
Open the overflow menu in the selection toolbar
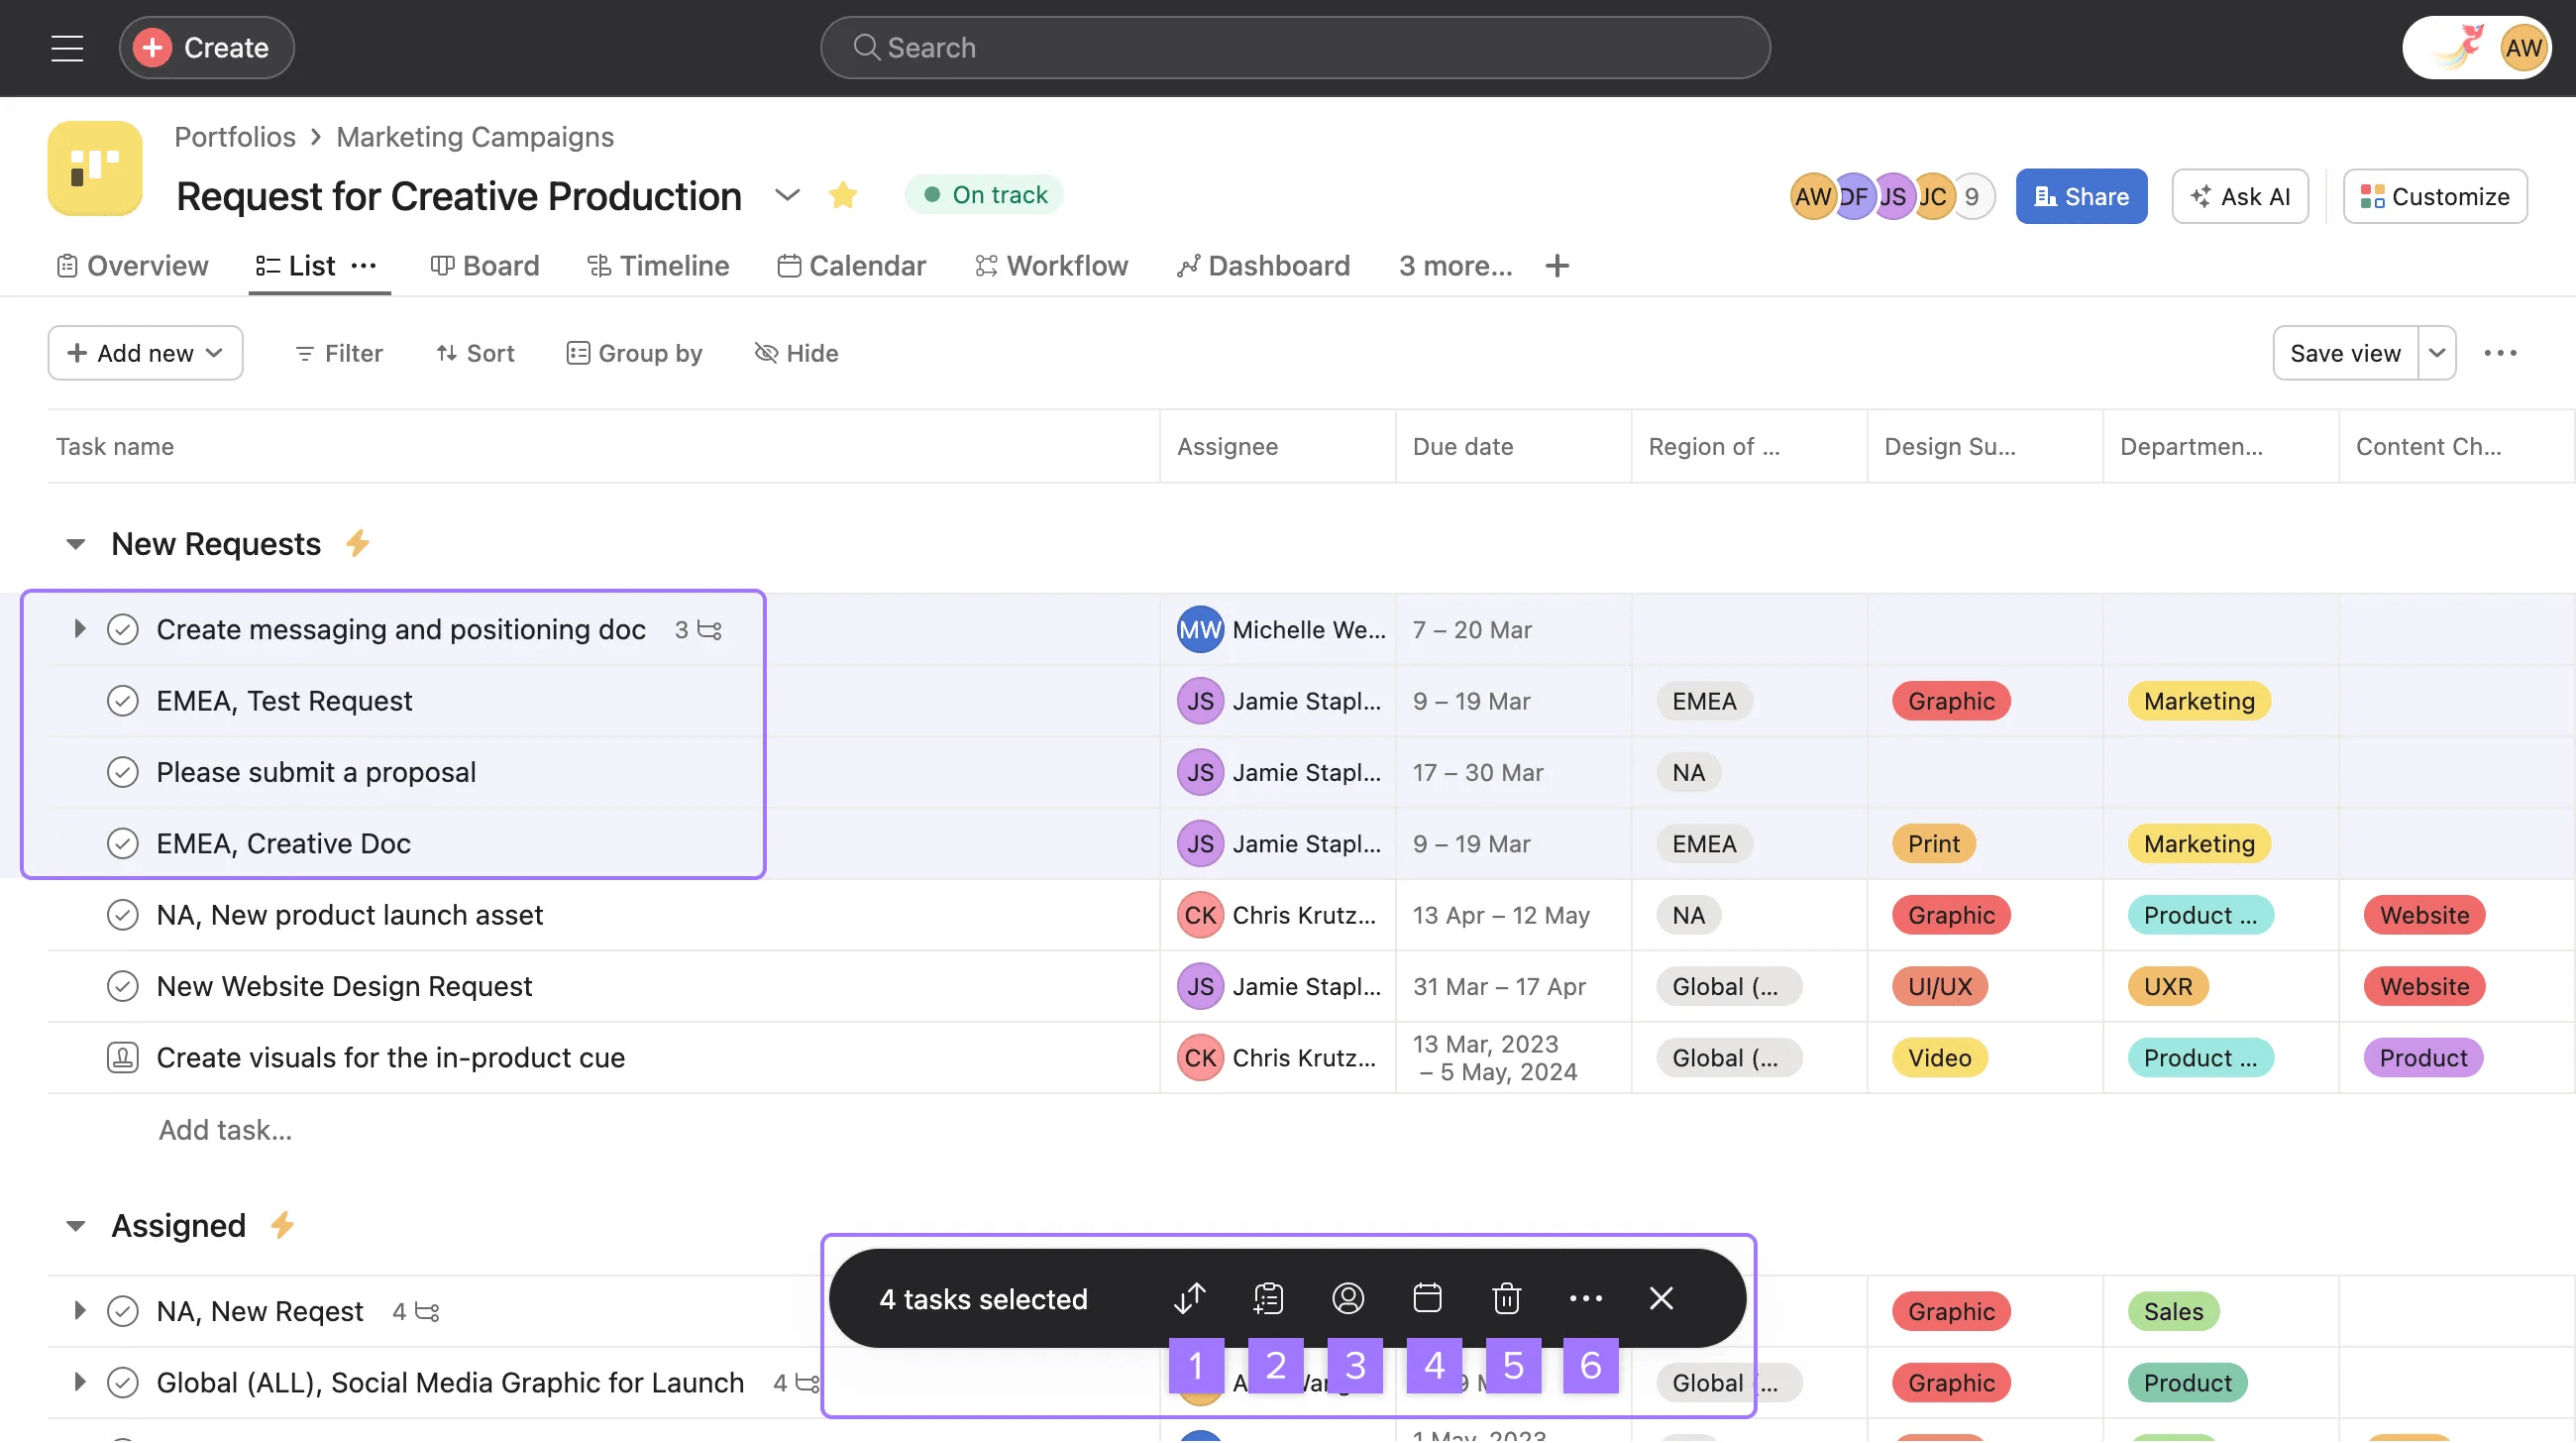tap(1586, 1298)
